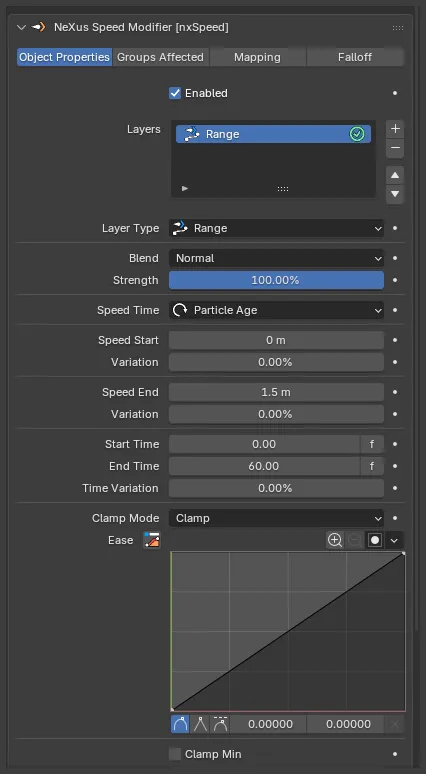Click the curve point Y value field
This screenshot has height=774, width=426.
pos(348,724)
